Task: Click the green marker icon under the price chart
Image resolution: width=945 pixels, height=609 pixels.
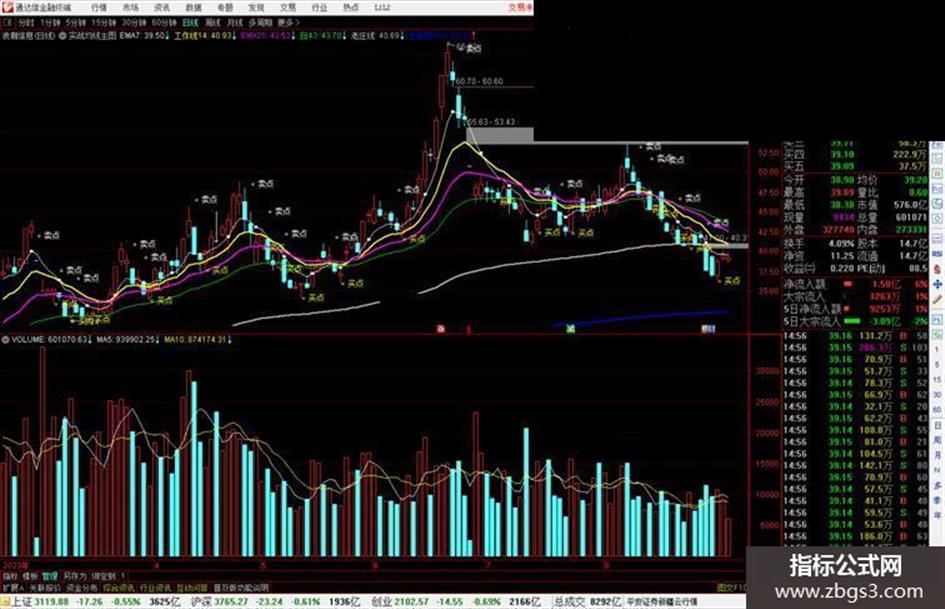Action: [x=571, y=329]
